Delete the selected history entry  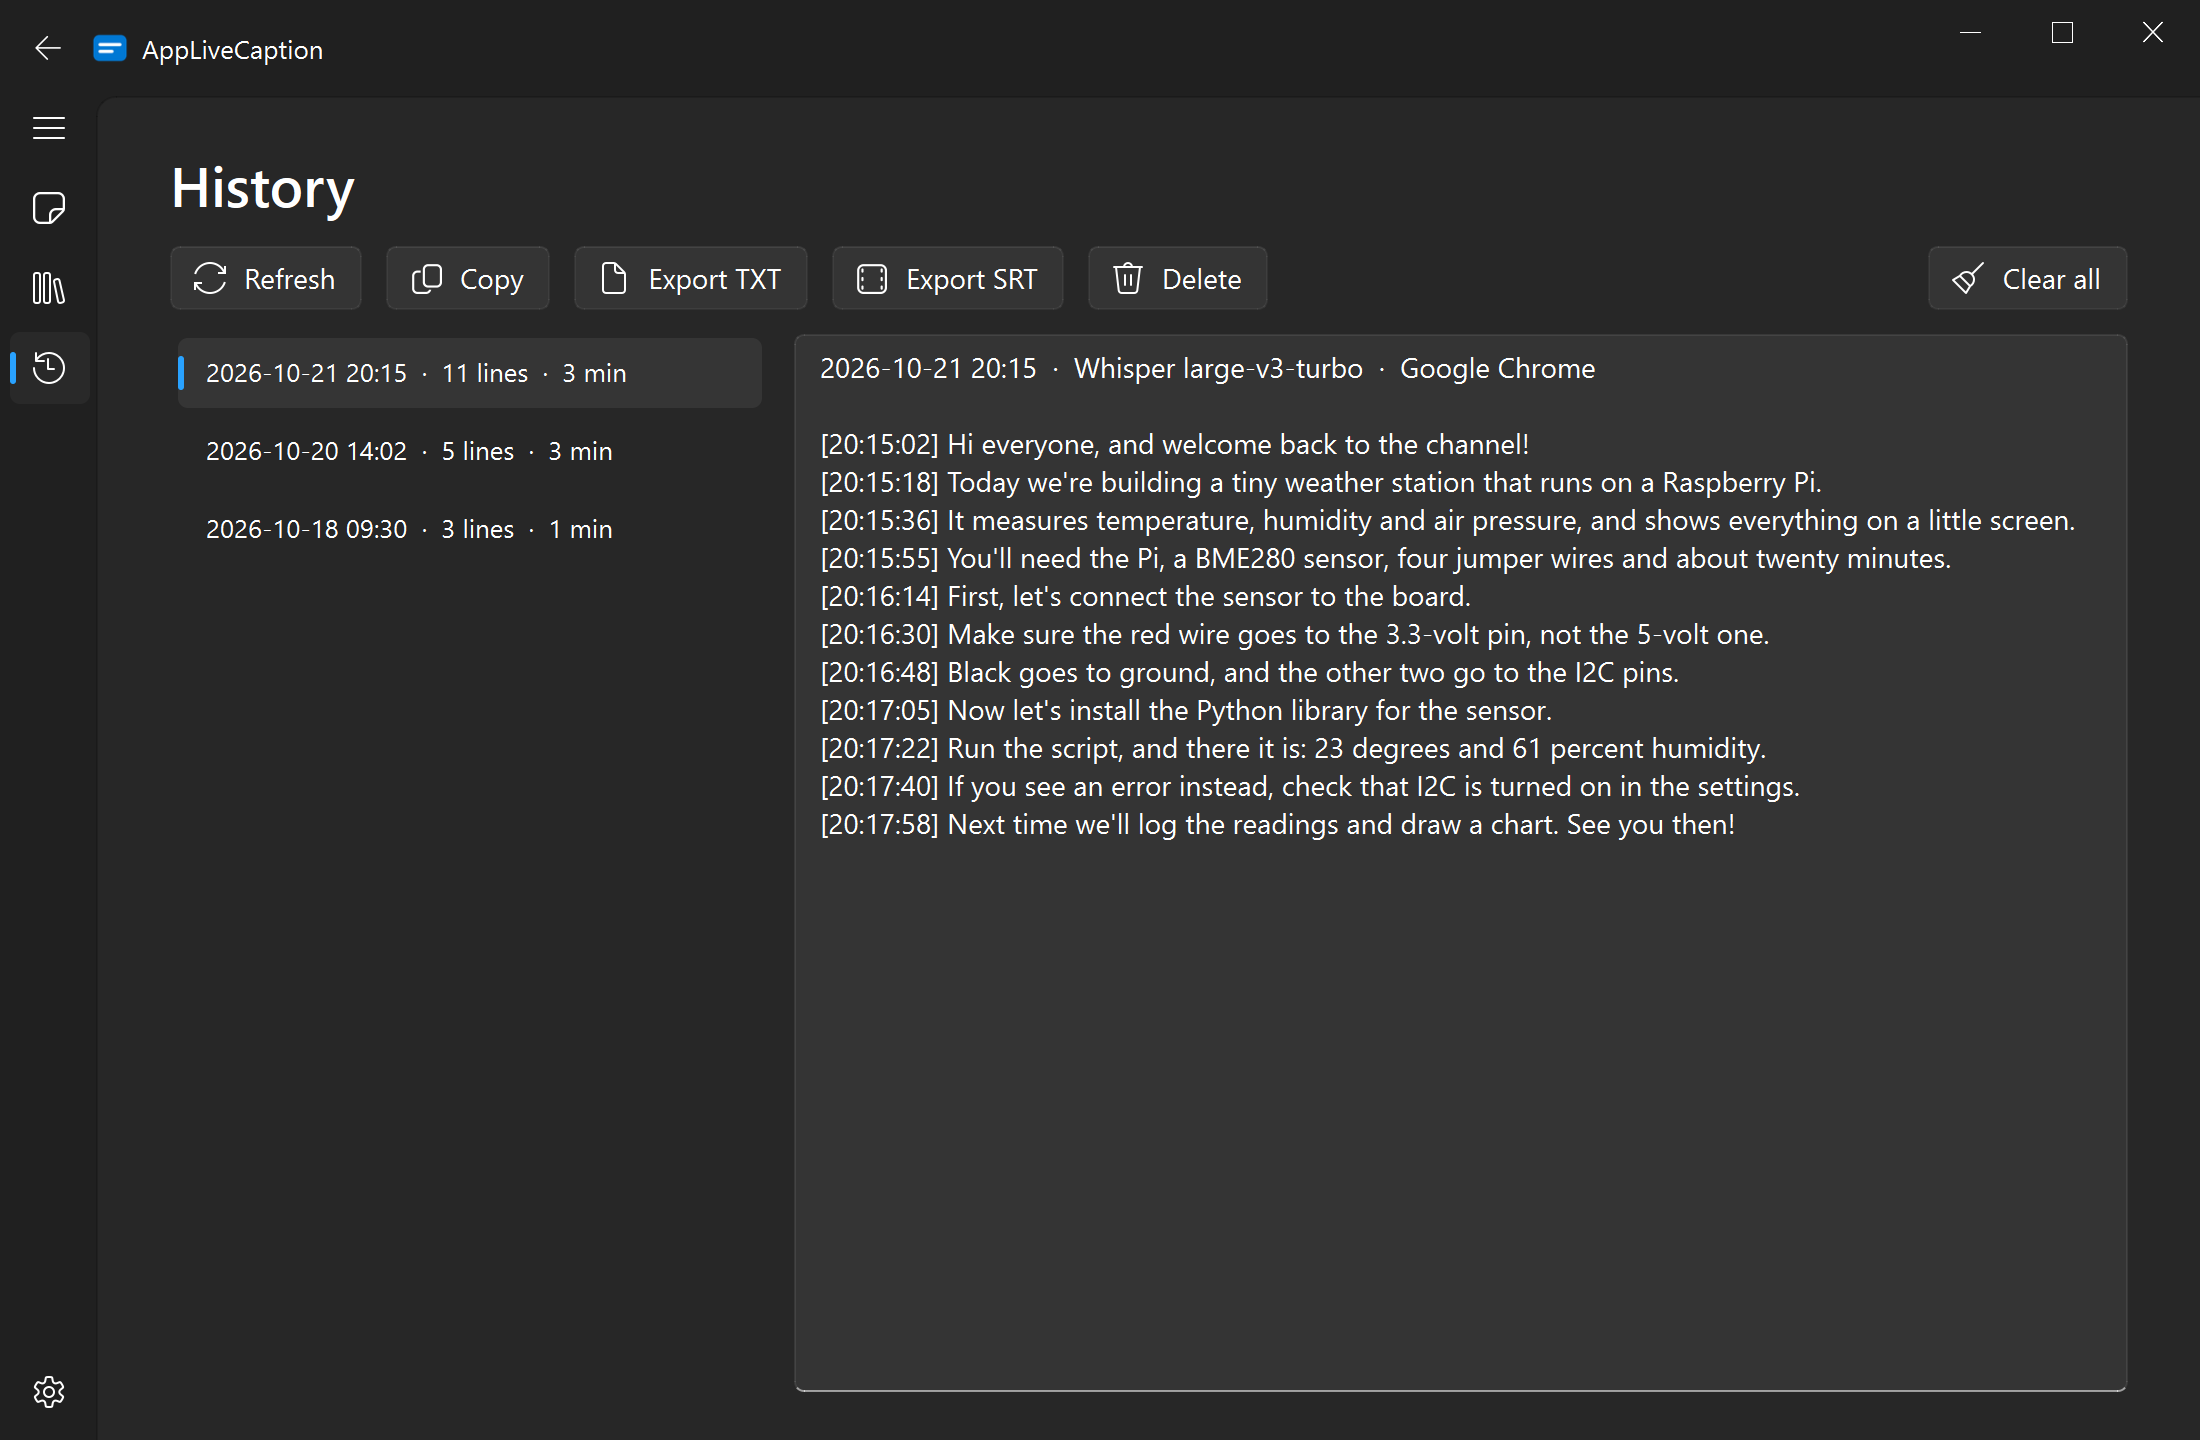[x=1177, y=278]
